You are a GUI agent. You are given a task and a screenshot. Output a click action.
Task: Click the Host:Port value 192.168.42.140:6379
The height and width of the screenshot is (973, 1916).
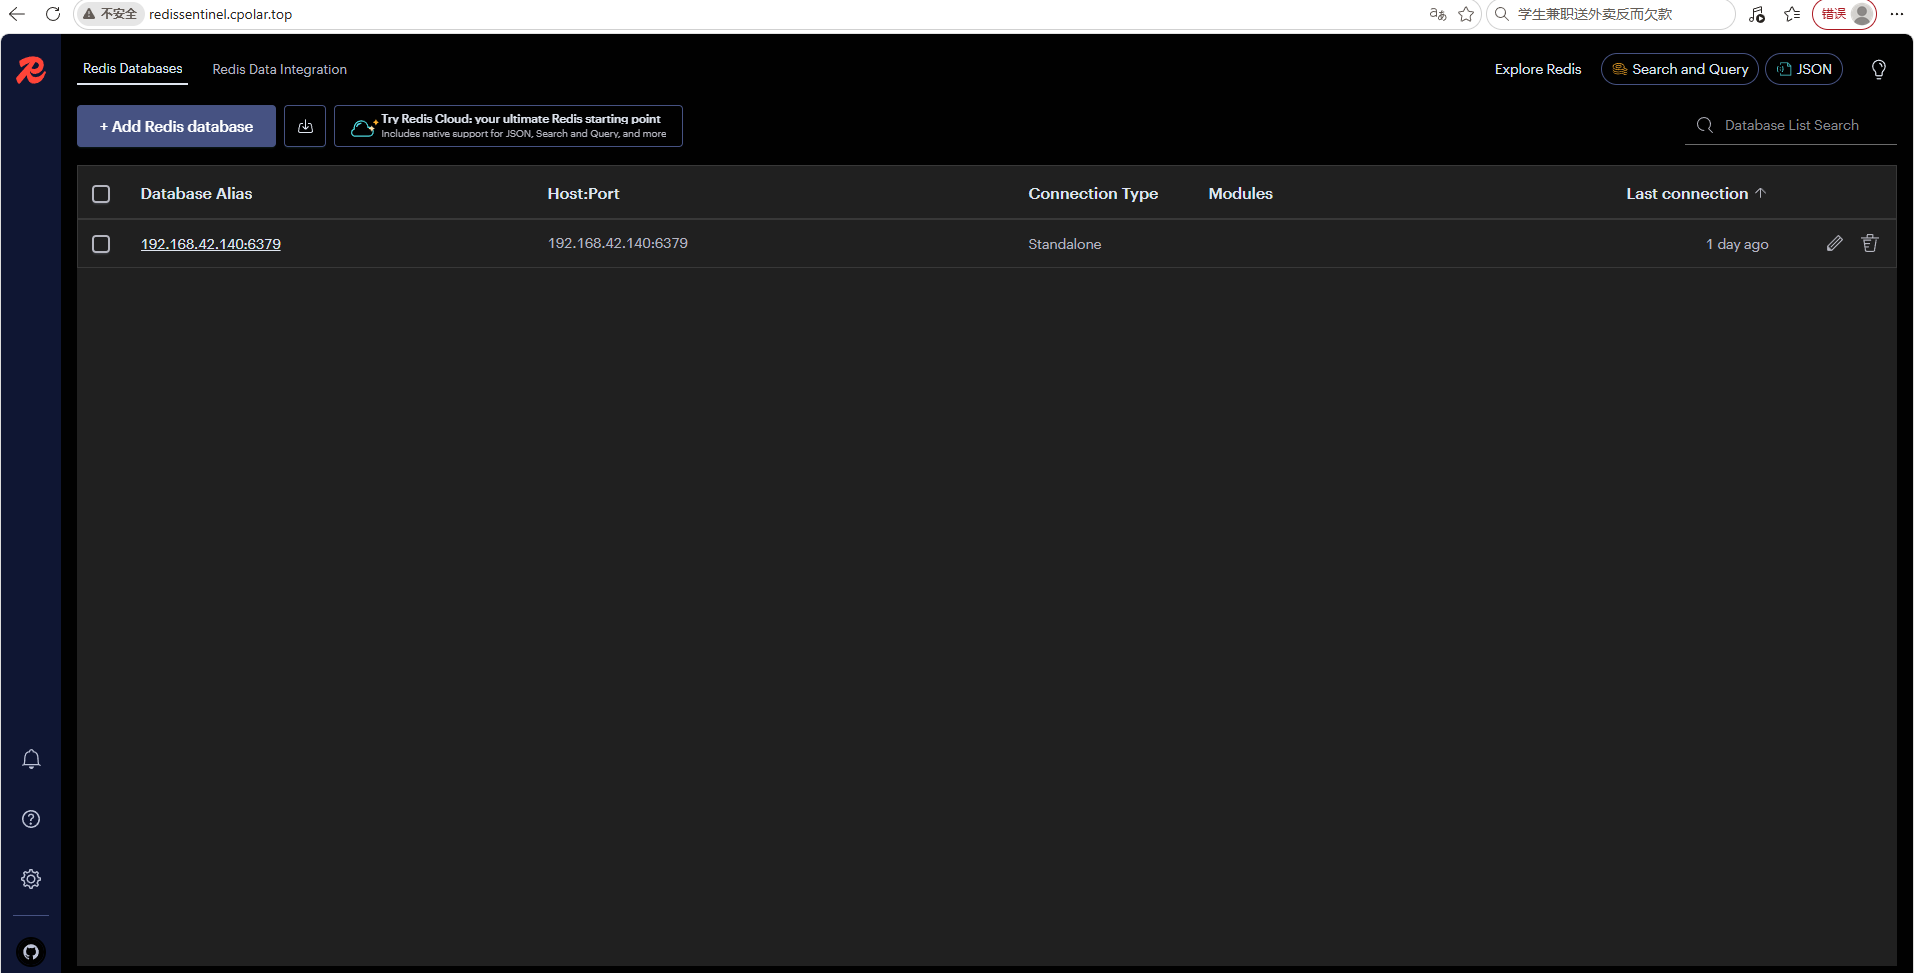tap(618, 243)
